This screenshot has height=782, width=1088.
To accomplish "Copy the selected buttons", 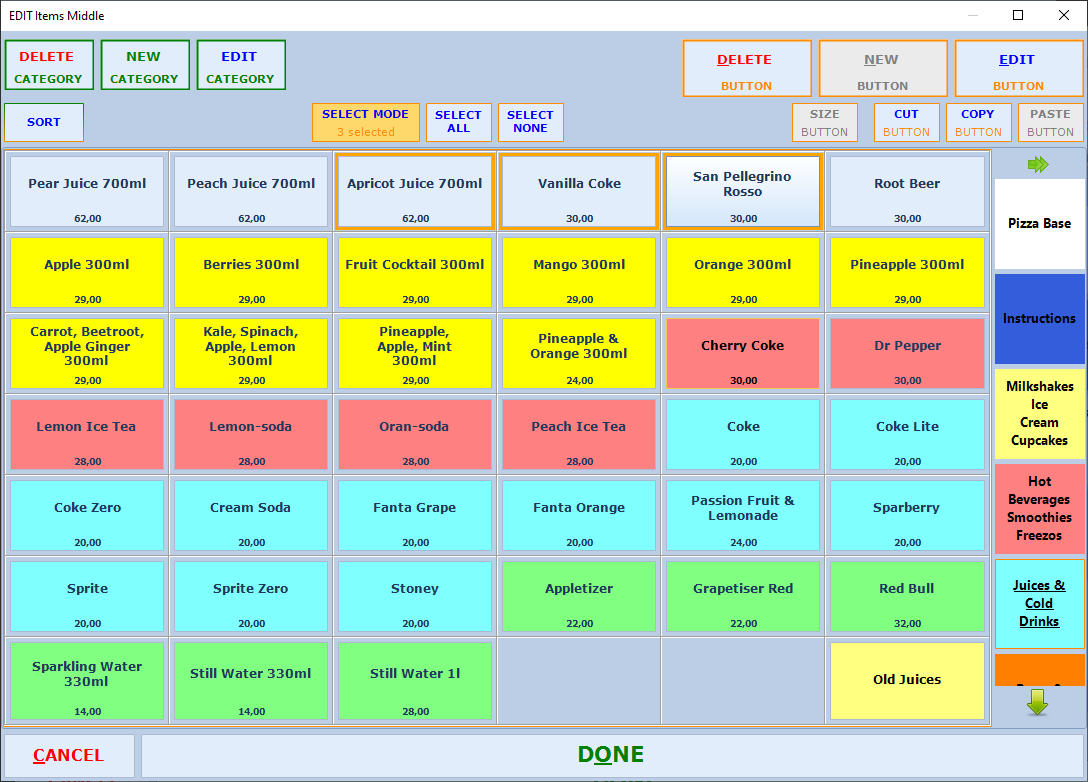I will tap(977, 122).
